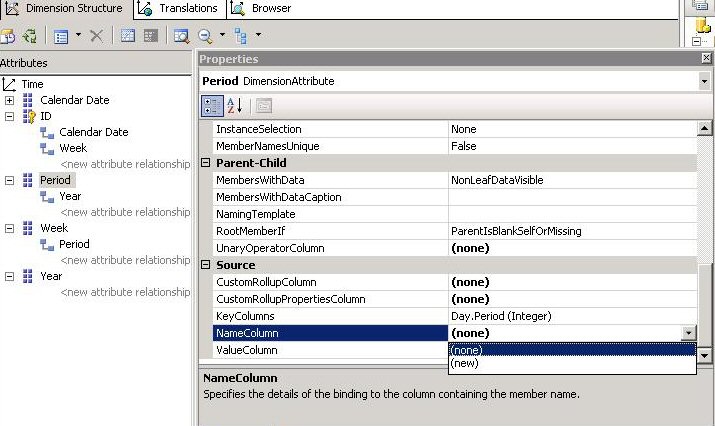Click the Add Business Intelligence toolbar icon
Image resolution: width=715 pixels, height=426 pixels.
click(8, 36)
